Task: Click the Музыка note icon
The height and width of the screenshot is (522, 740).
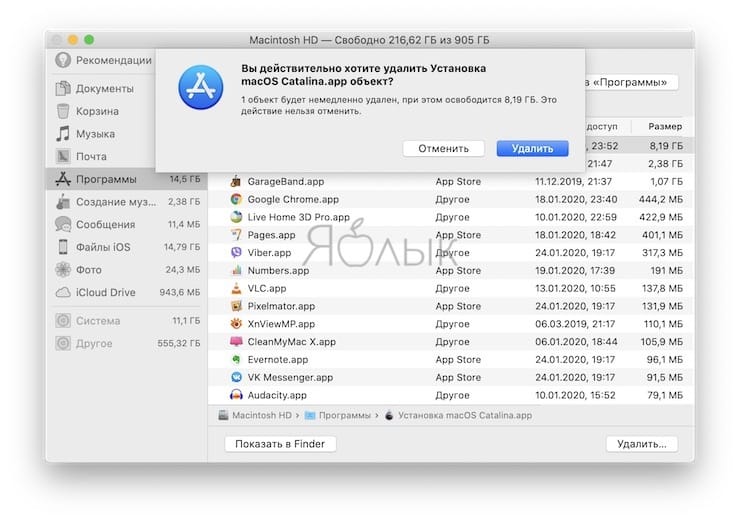Action: [63, 134]
